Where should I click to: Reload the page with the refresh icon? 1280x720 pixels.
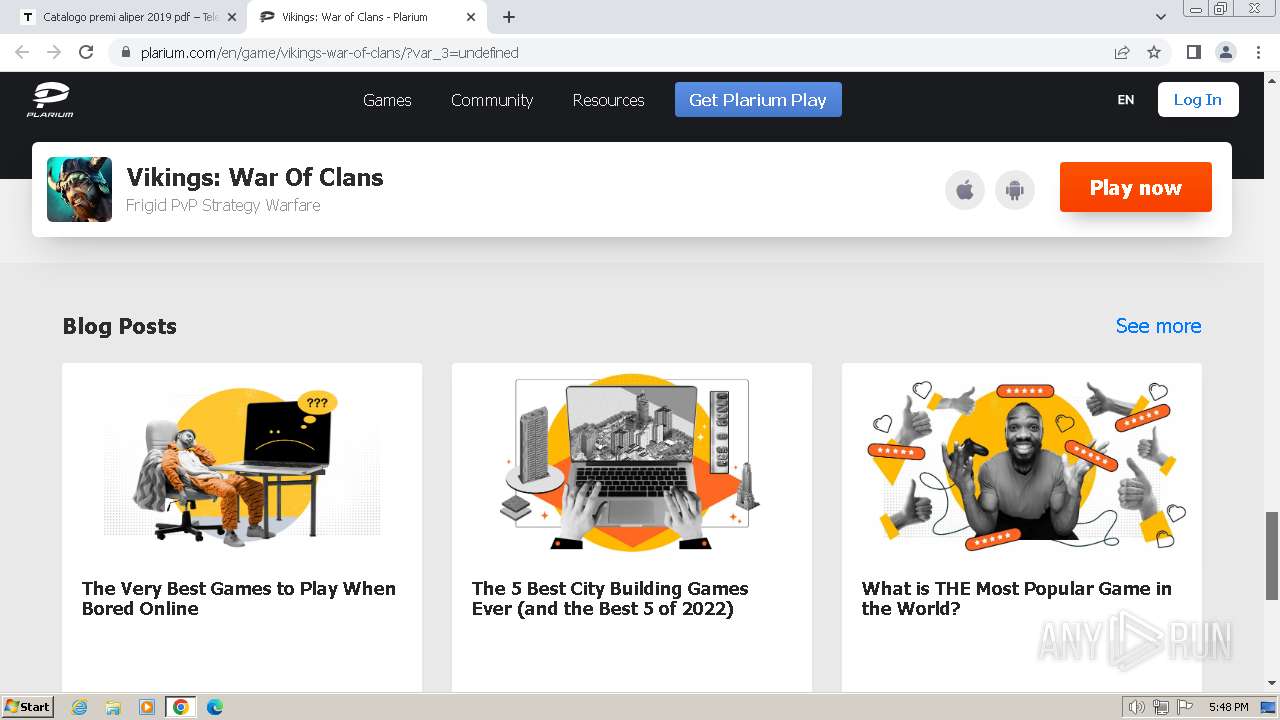[x=86, y=52]
